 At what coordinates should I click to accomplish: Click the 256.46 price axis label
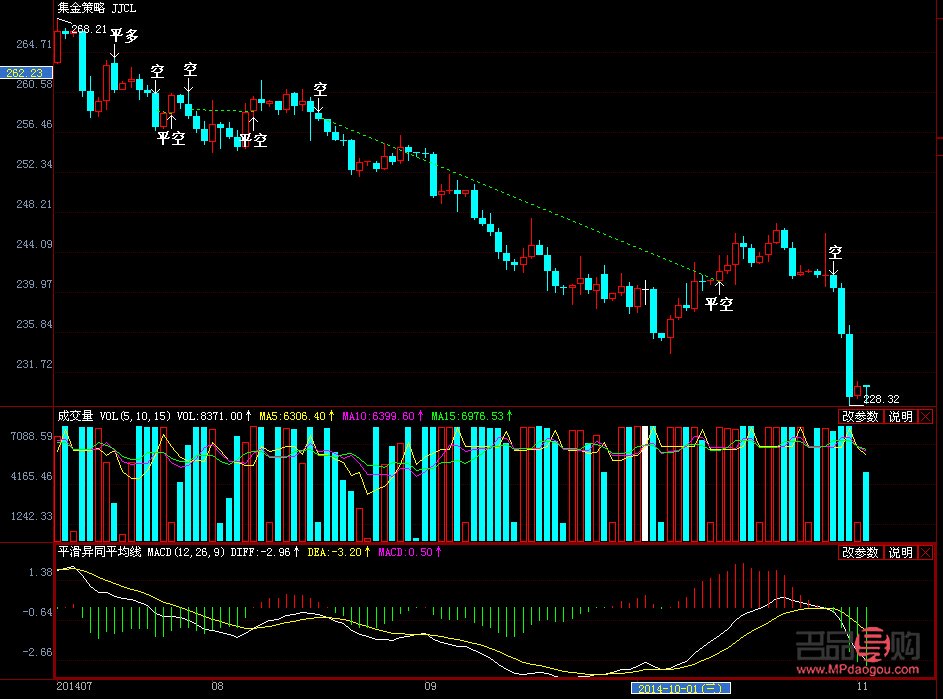point(34,124)
